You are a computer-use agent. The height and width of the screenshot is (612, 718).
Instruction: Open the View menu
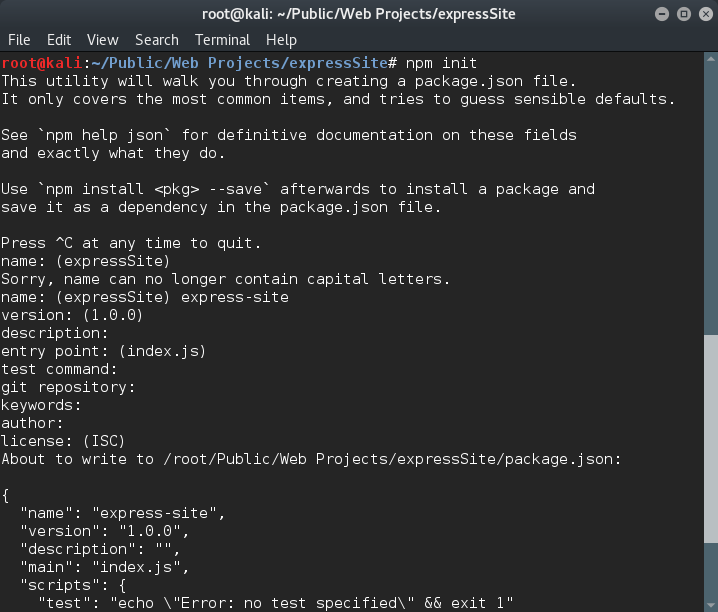pyautogui.click(x=102, y=40)
